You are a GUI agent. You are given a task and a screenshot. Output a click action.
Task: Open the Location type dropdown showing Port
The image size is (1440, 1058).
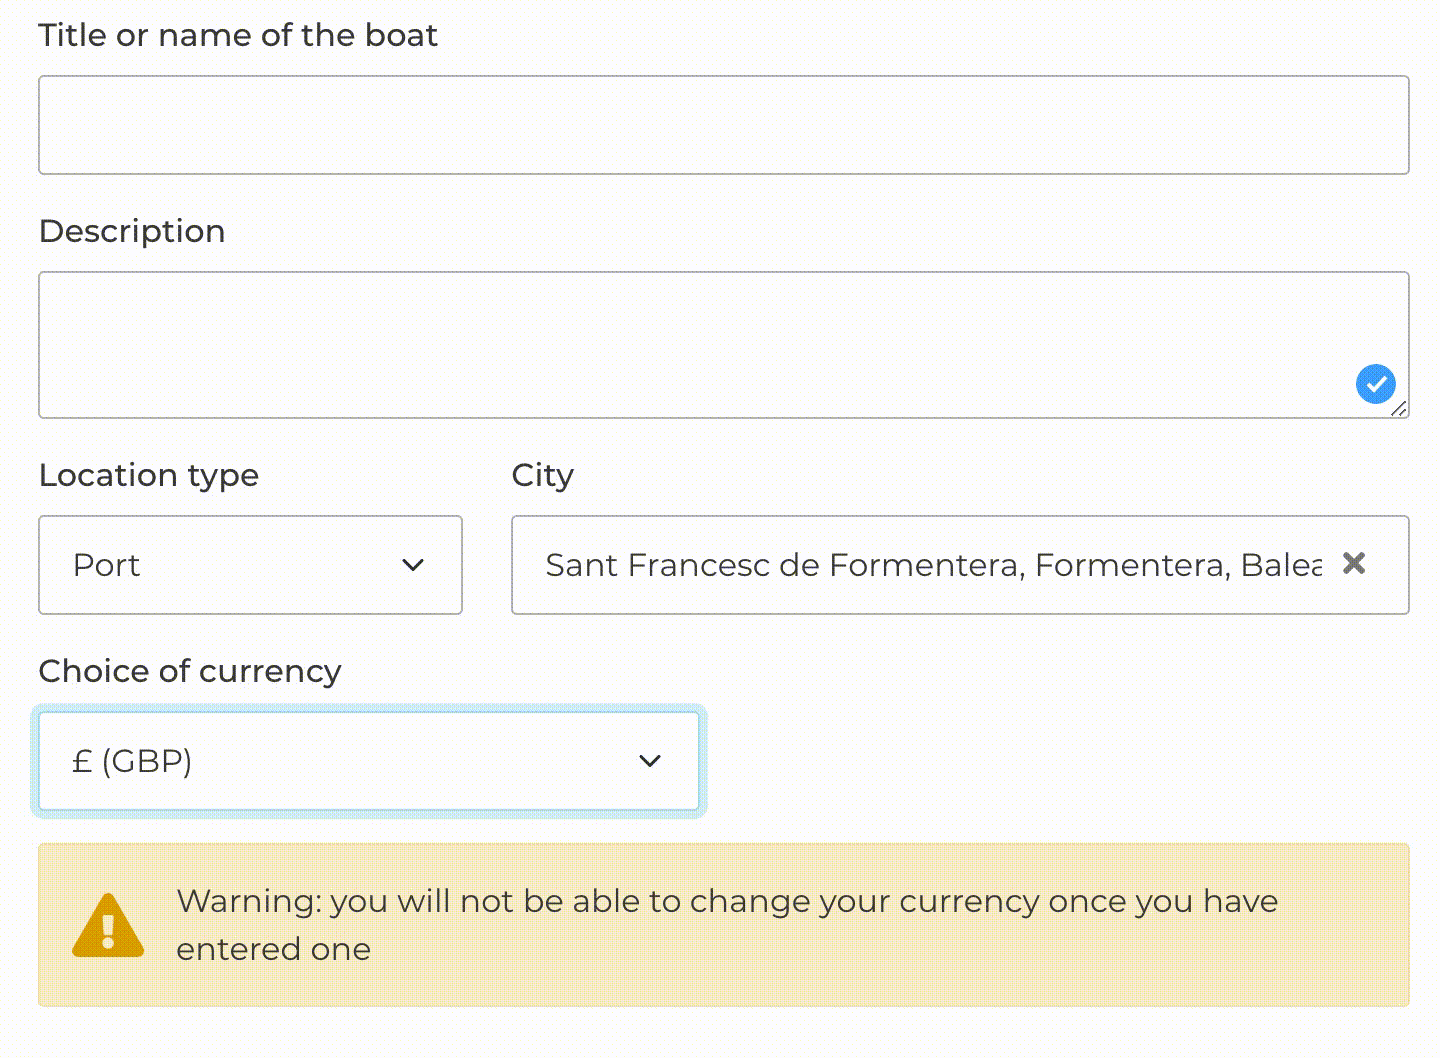(250, 565)
